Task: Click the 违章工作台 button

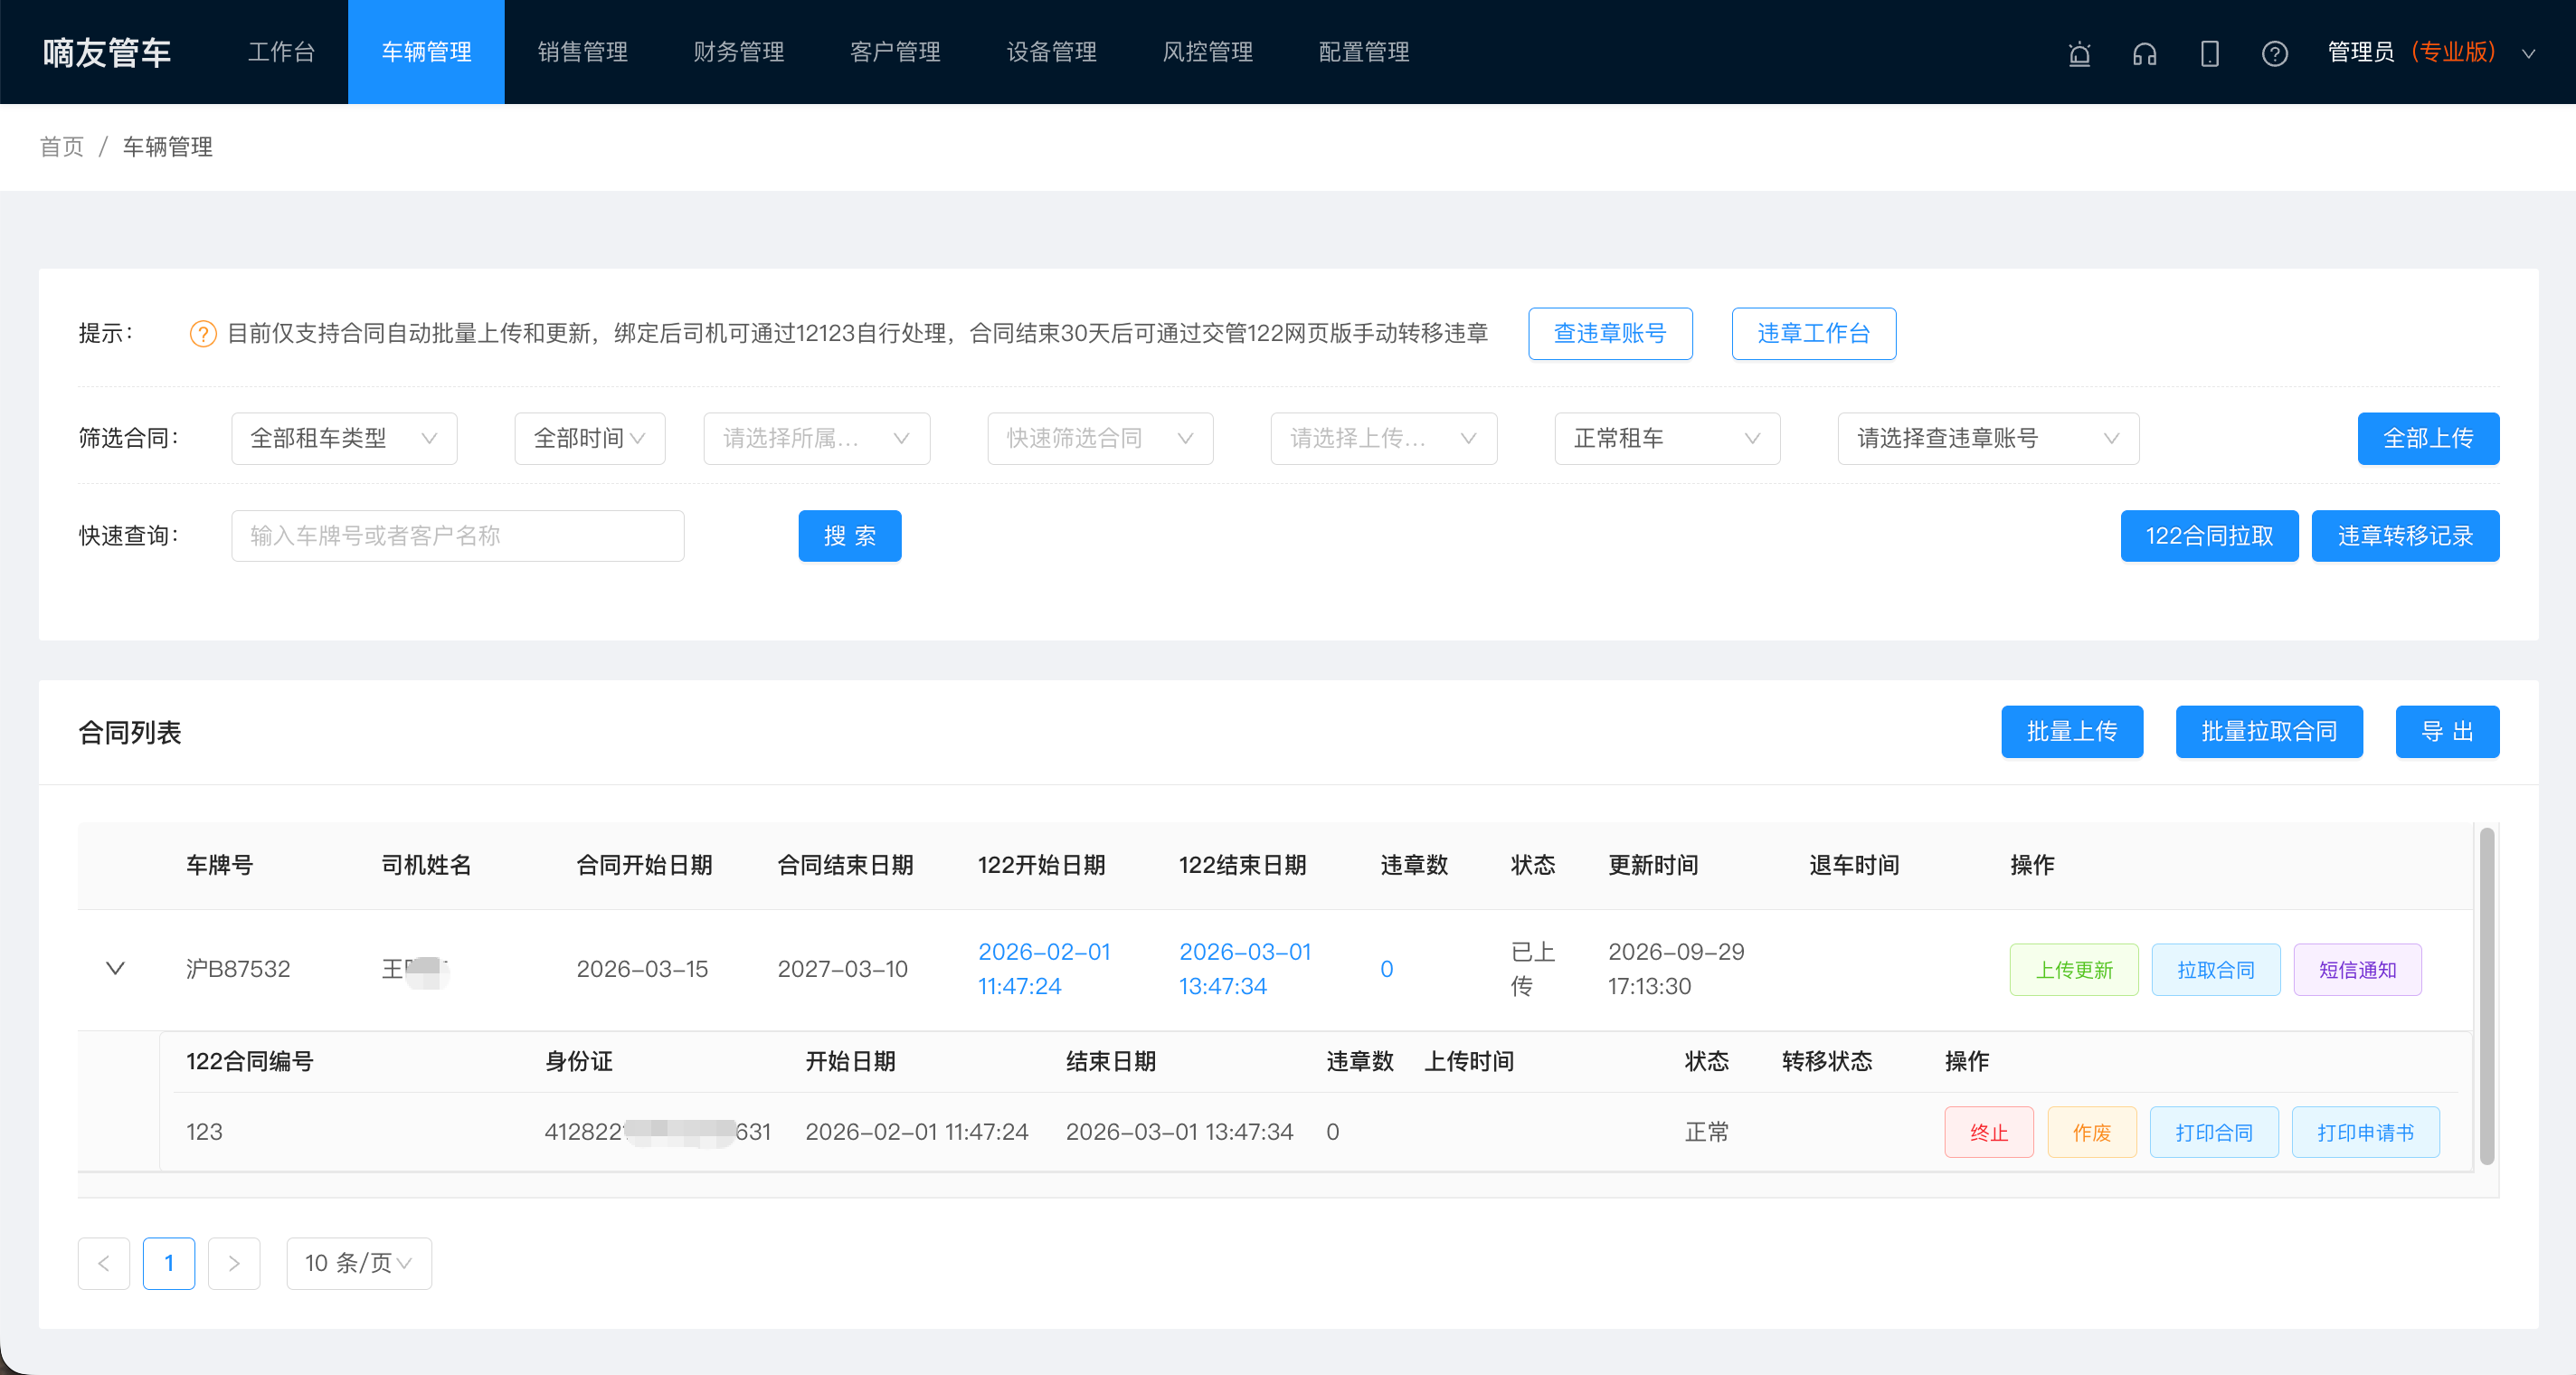Action: pos(1813,333)
